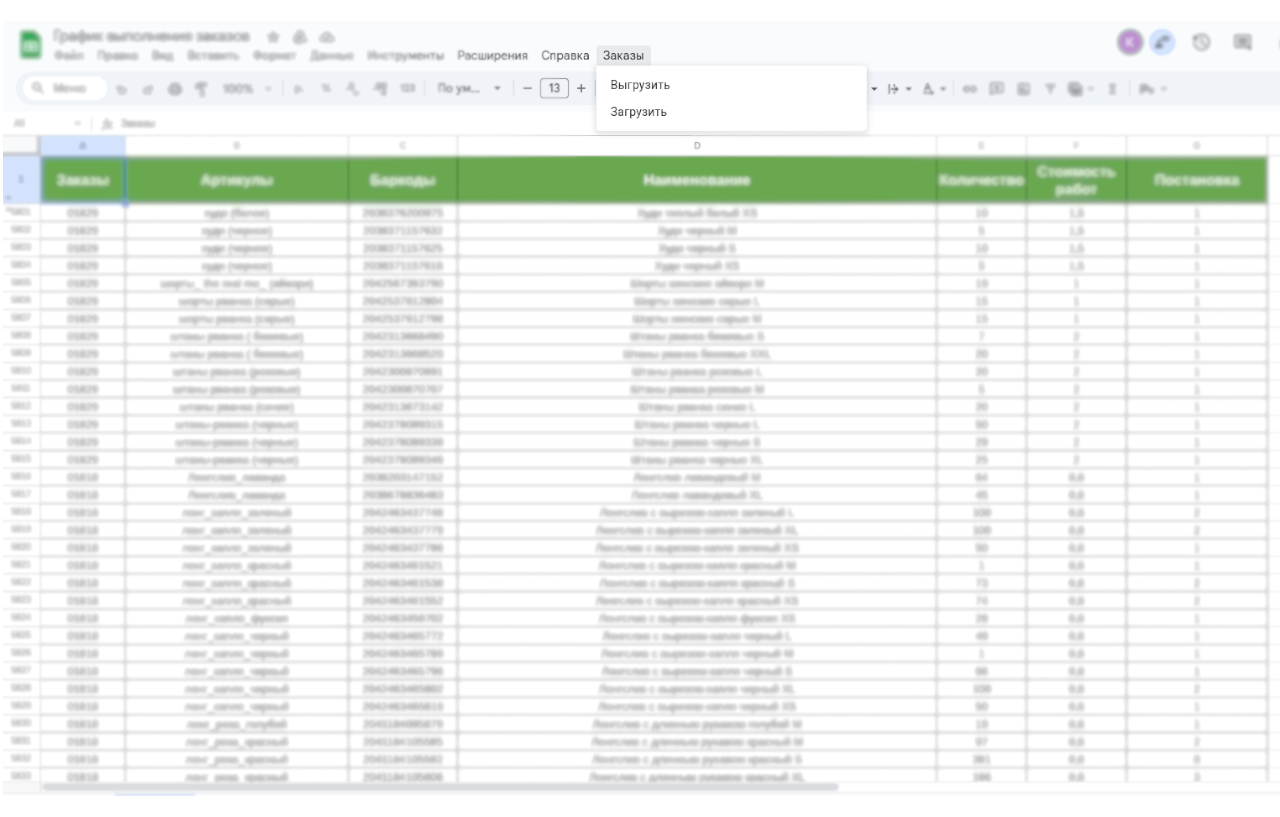Image resolution: width=1280 pixels, height=817 pixels.
Task: Insert a link from the toolbar
Action: pyautogui.click(x=970, y=88)
